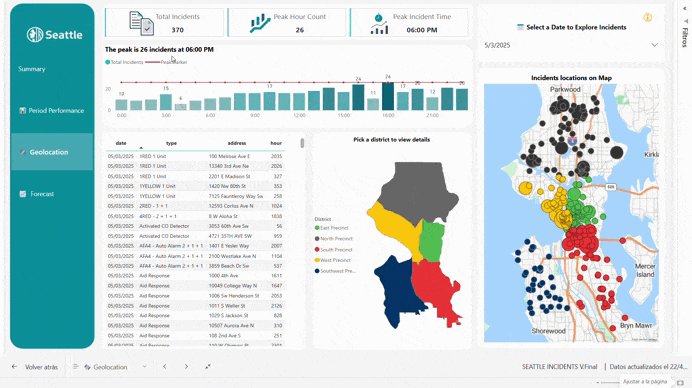Open the Geolocation page selector dropdown
Screen dimensions: 692x388
(x=144, y=367)
